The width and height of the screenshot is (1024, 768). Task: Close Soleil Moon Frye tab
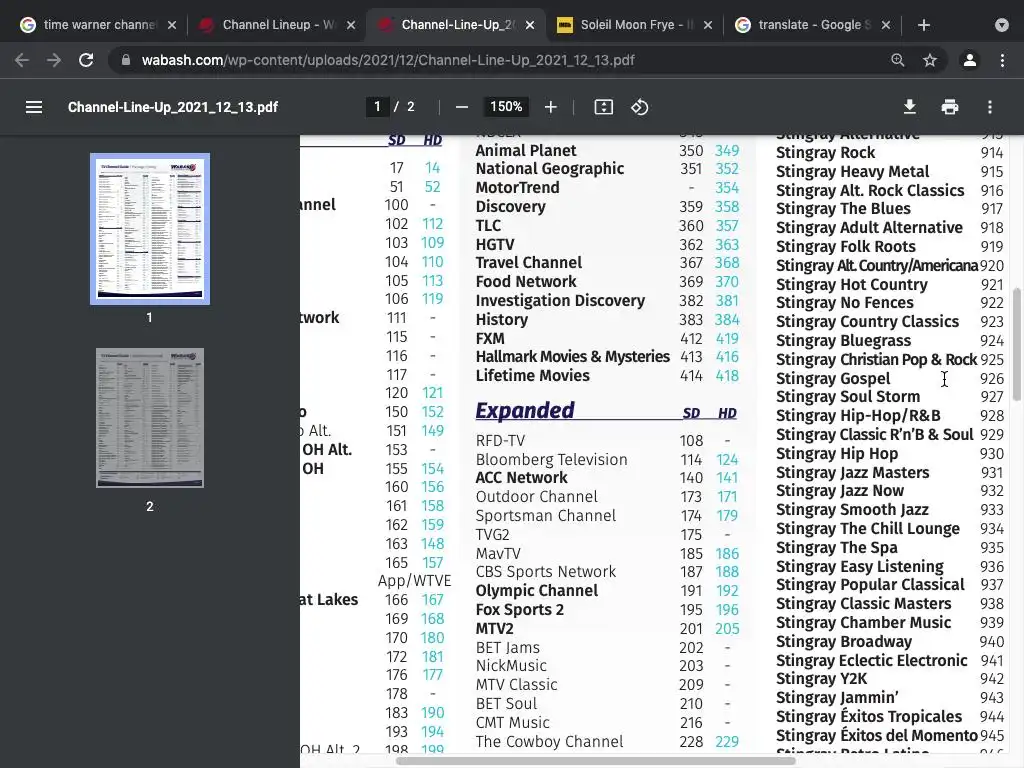pos(708,25)
